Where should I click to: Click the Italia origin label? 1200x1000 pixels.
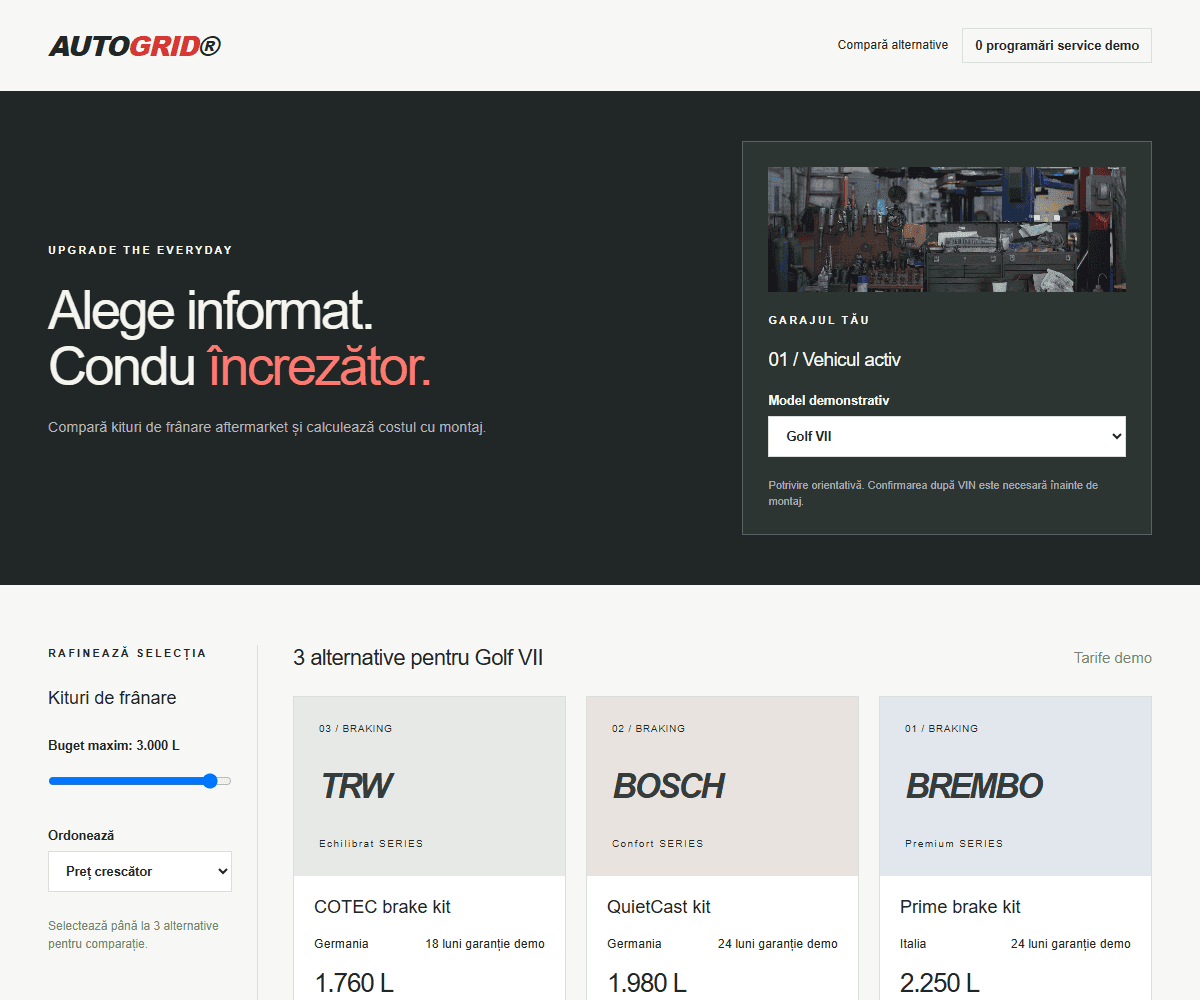pos(913,944)
